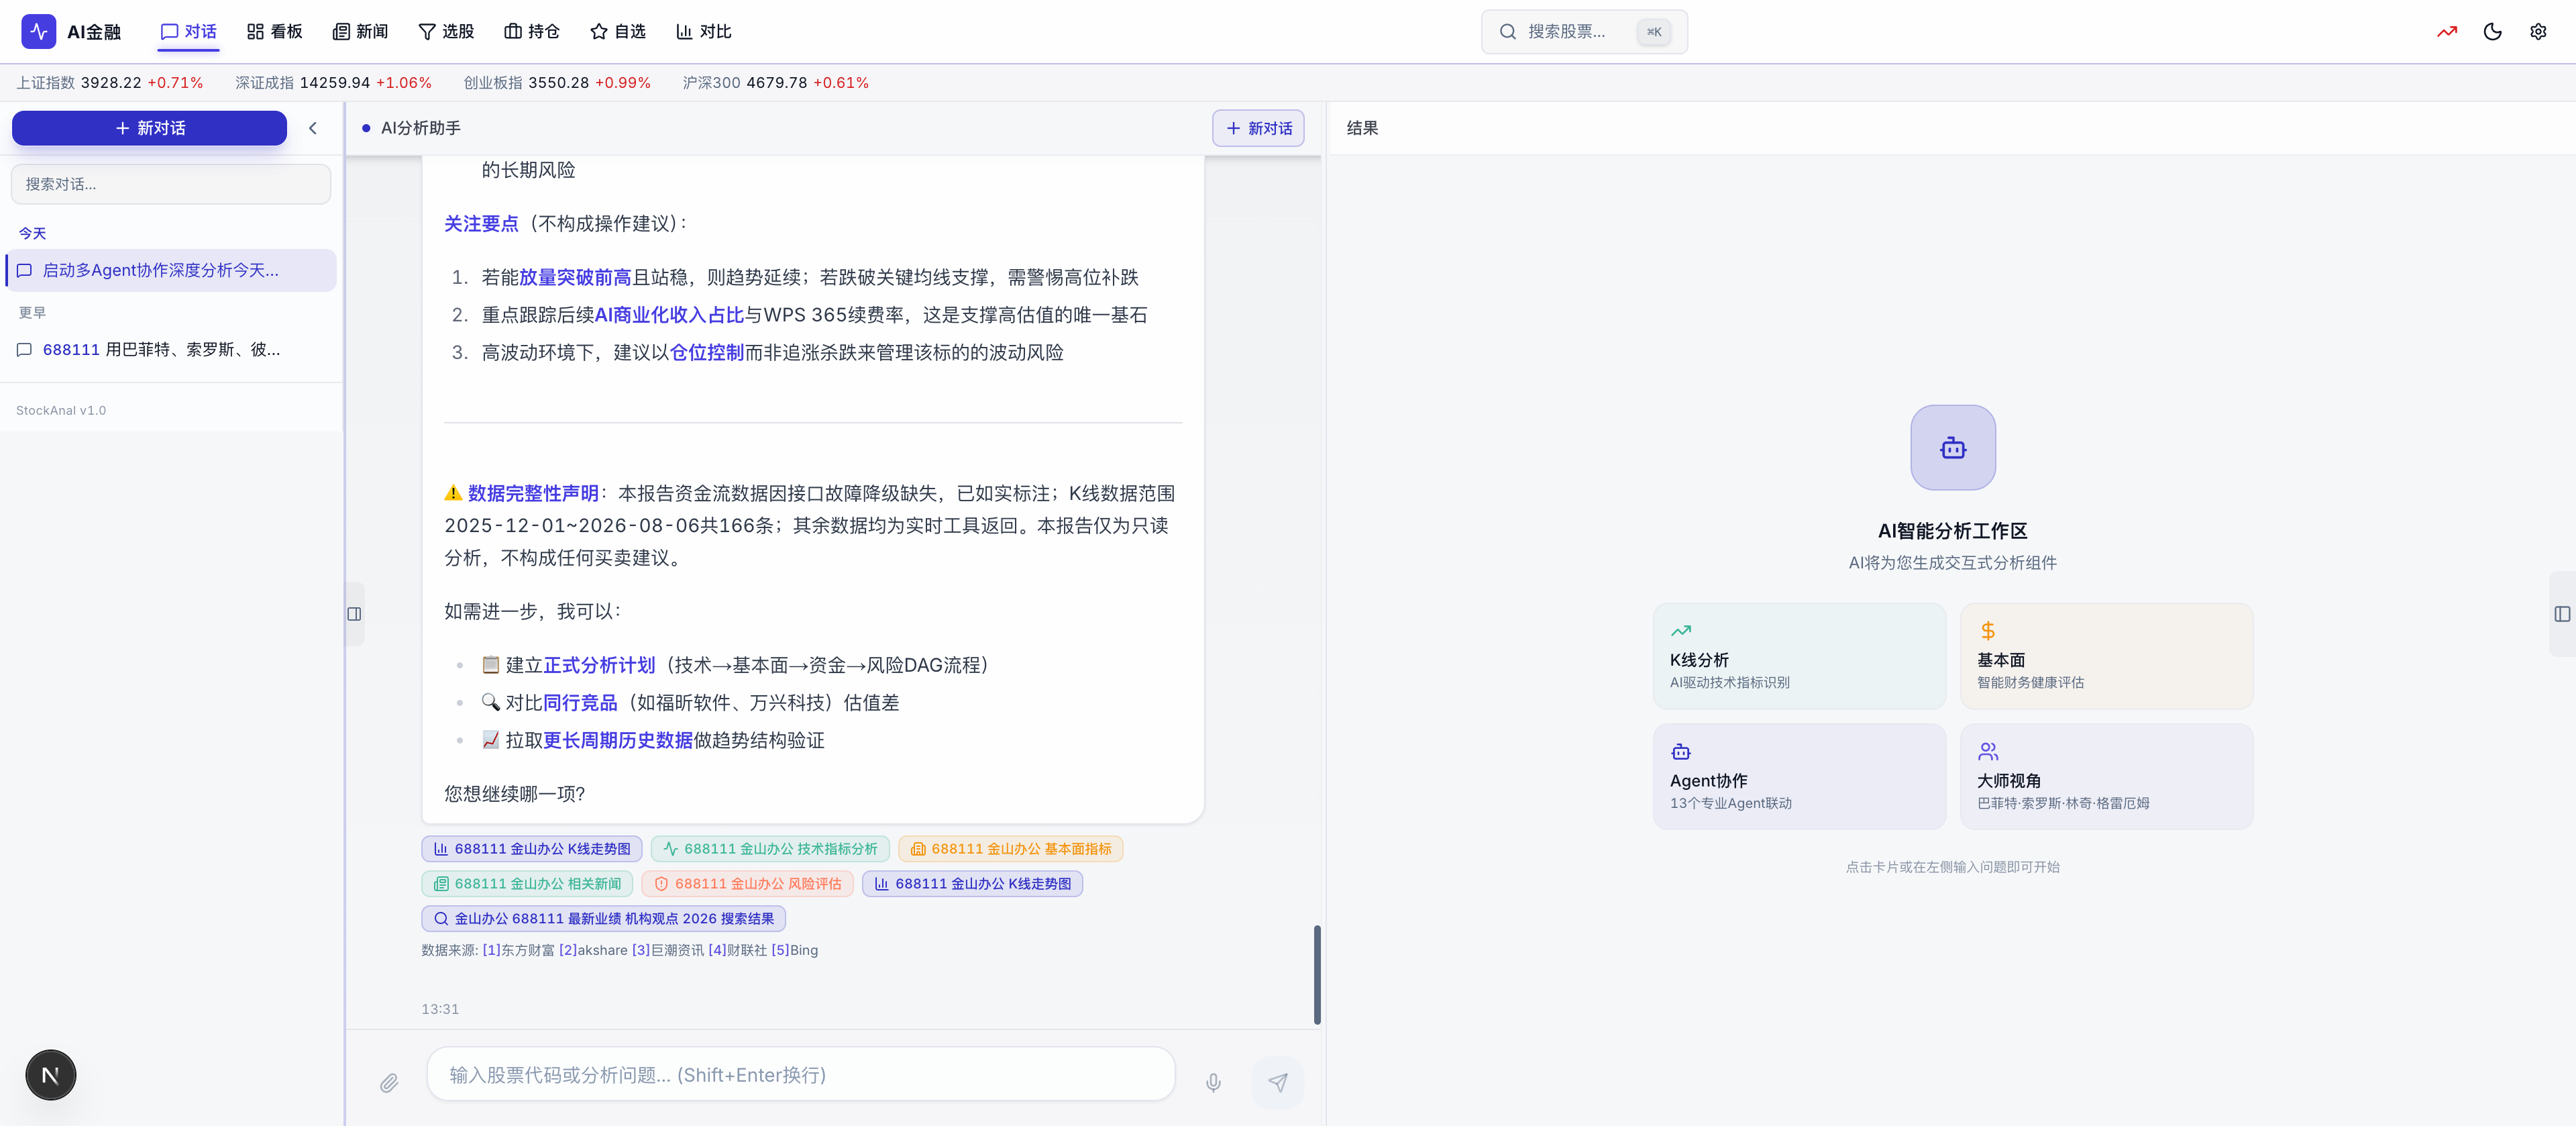Open the 自选 tab
The width and height of the screenshot is (2576, 1126).
coord(618,32)
